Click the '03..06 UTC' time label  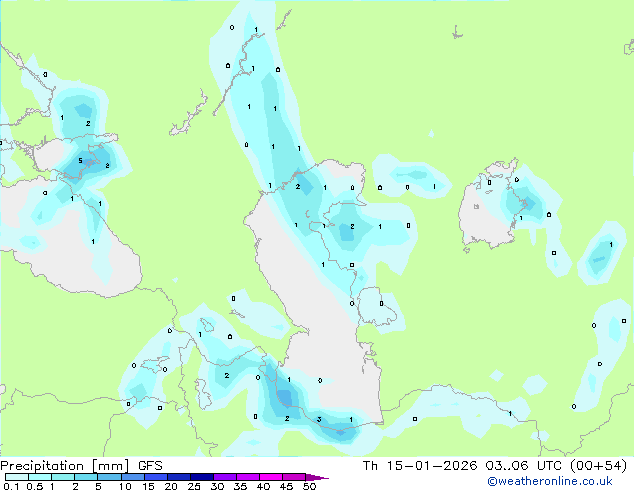pyautogui.click(x=524, y=466)
